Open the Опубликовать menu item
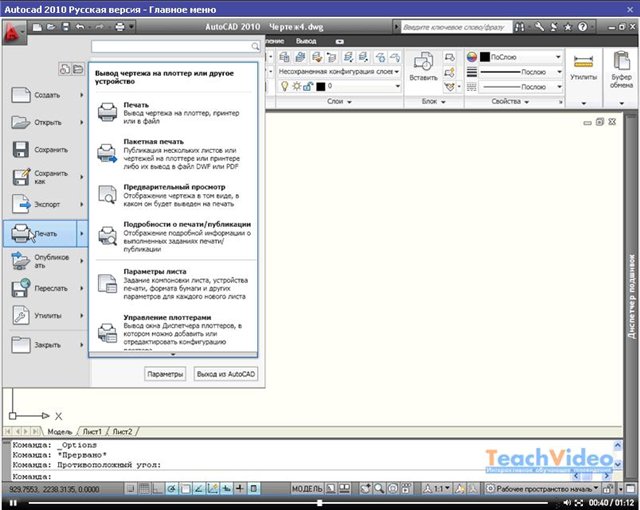The width and height of the screenshot is (640, 510). click(x=46, y=261)
